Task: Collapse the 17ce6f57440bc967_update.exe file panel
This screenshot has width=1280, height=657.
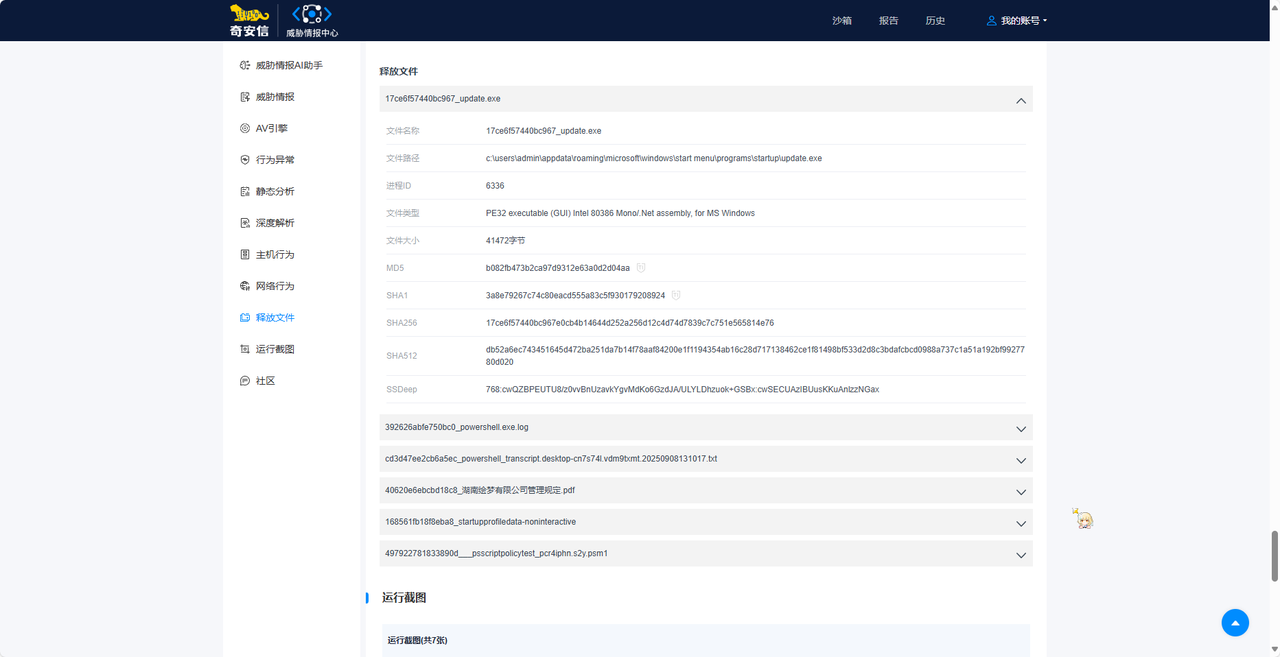Action: click(x=1020, y=100)
